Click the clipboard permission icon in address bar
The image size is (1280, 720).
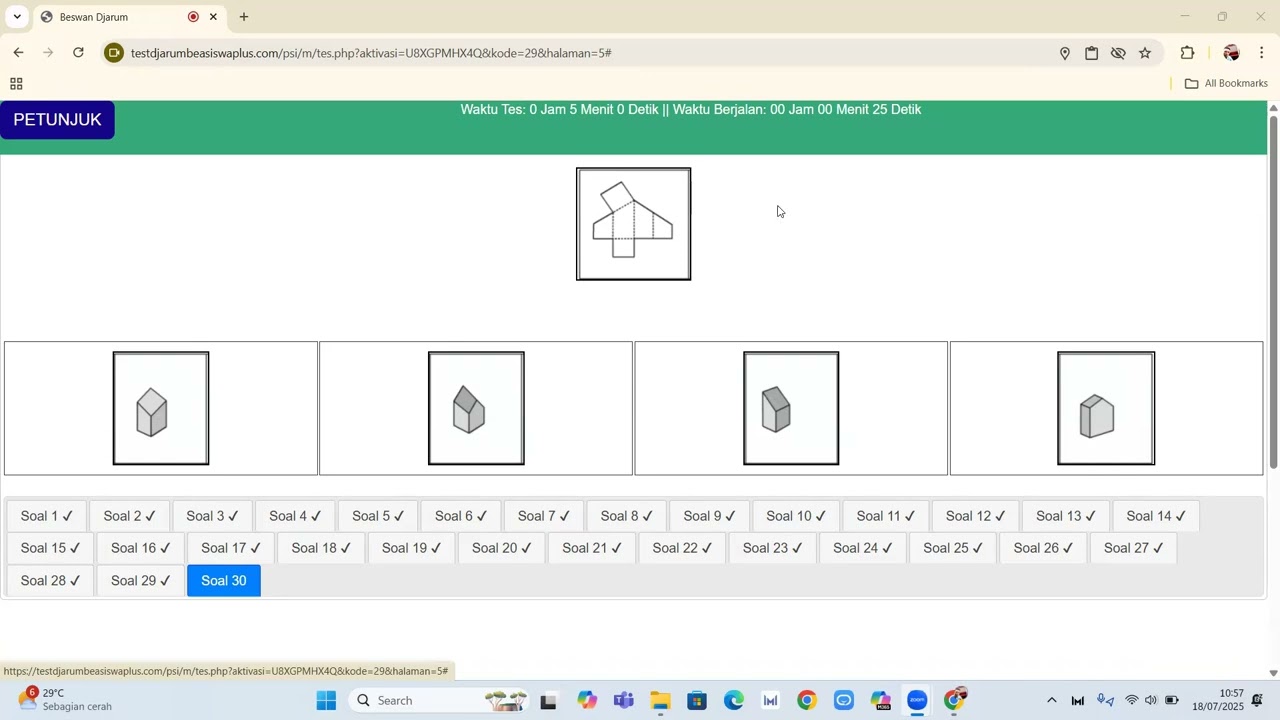pos(1092,53)
